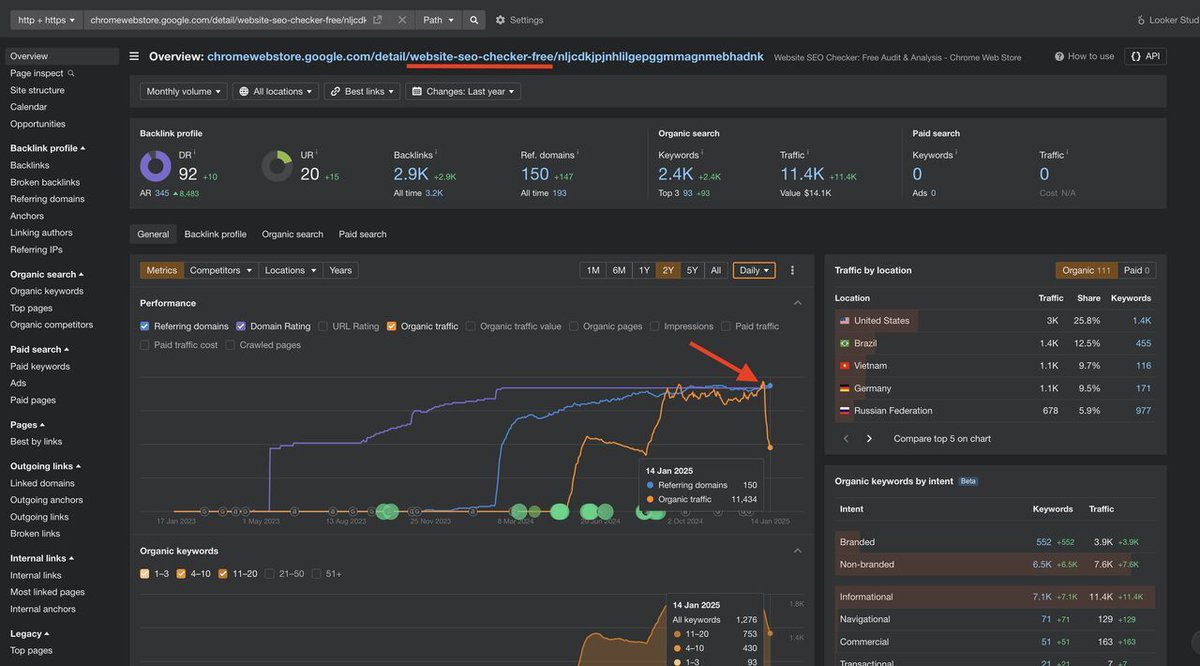Switch to Organic search tab
Image resolution: width=1200 pixels, height=666 pixels.
point(292,234)
